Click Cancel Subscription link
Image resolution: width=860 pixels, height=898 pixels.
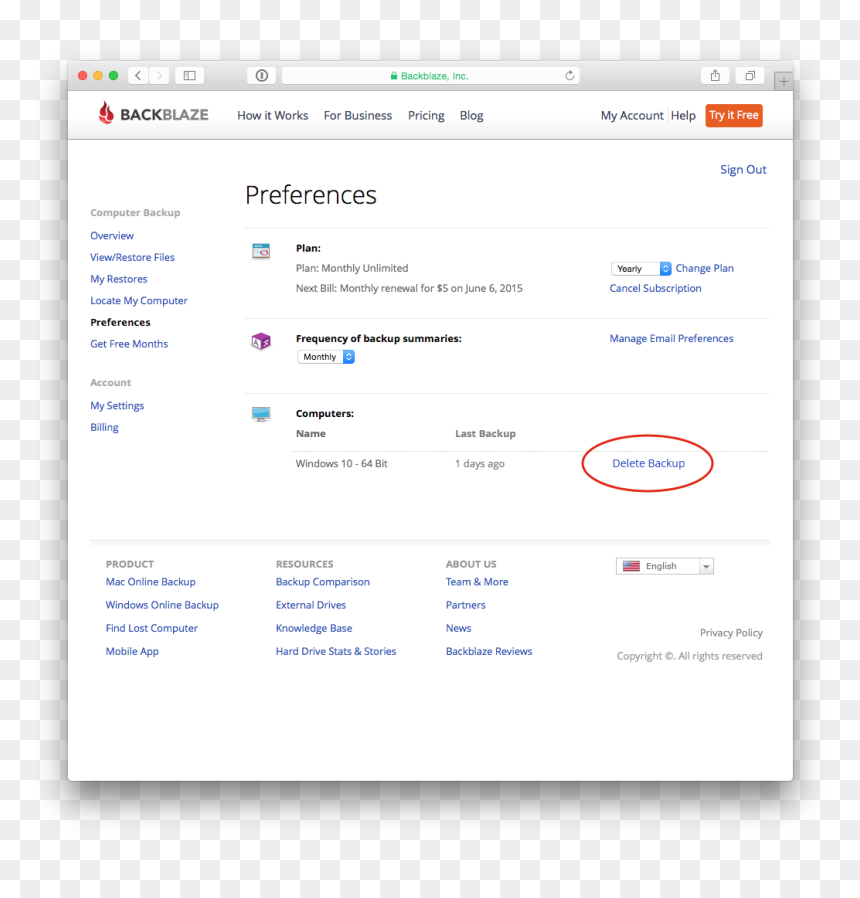tap(655, 288)
